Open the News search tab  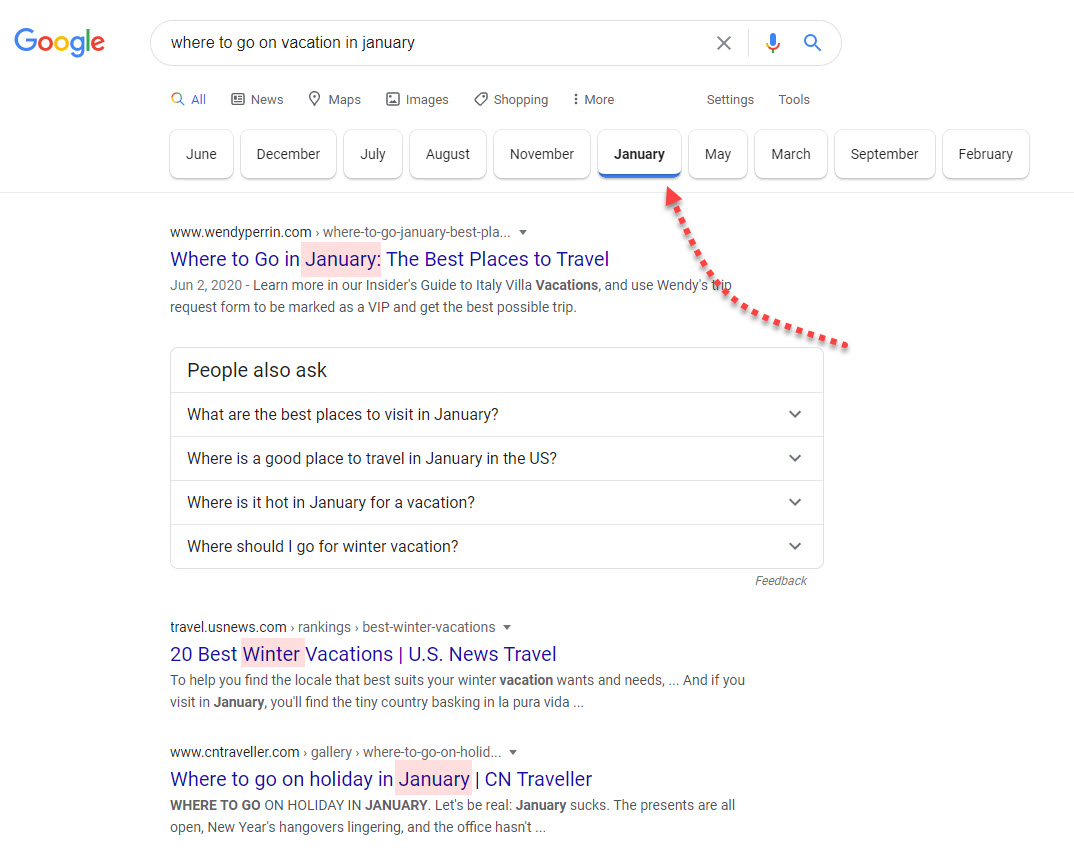point(257,100)
